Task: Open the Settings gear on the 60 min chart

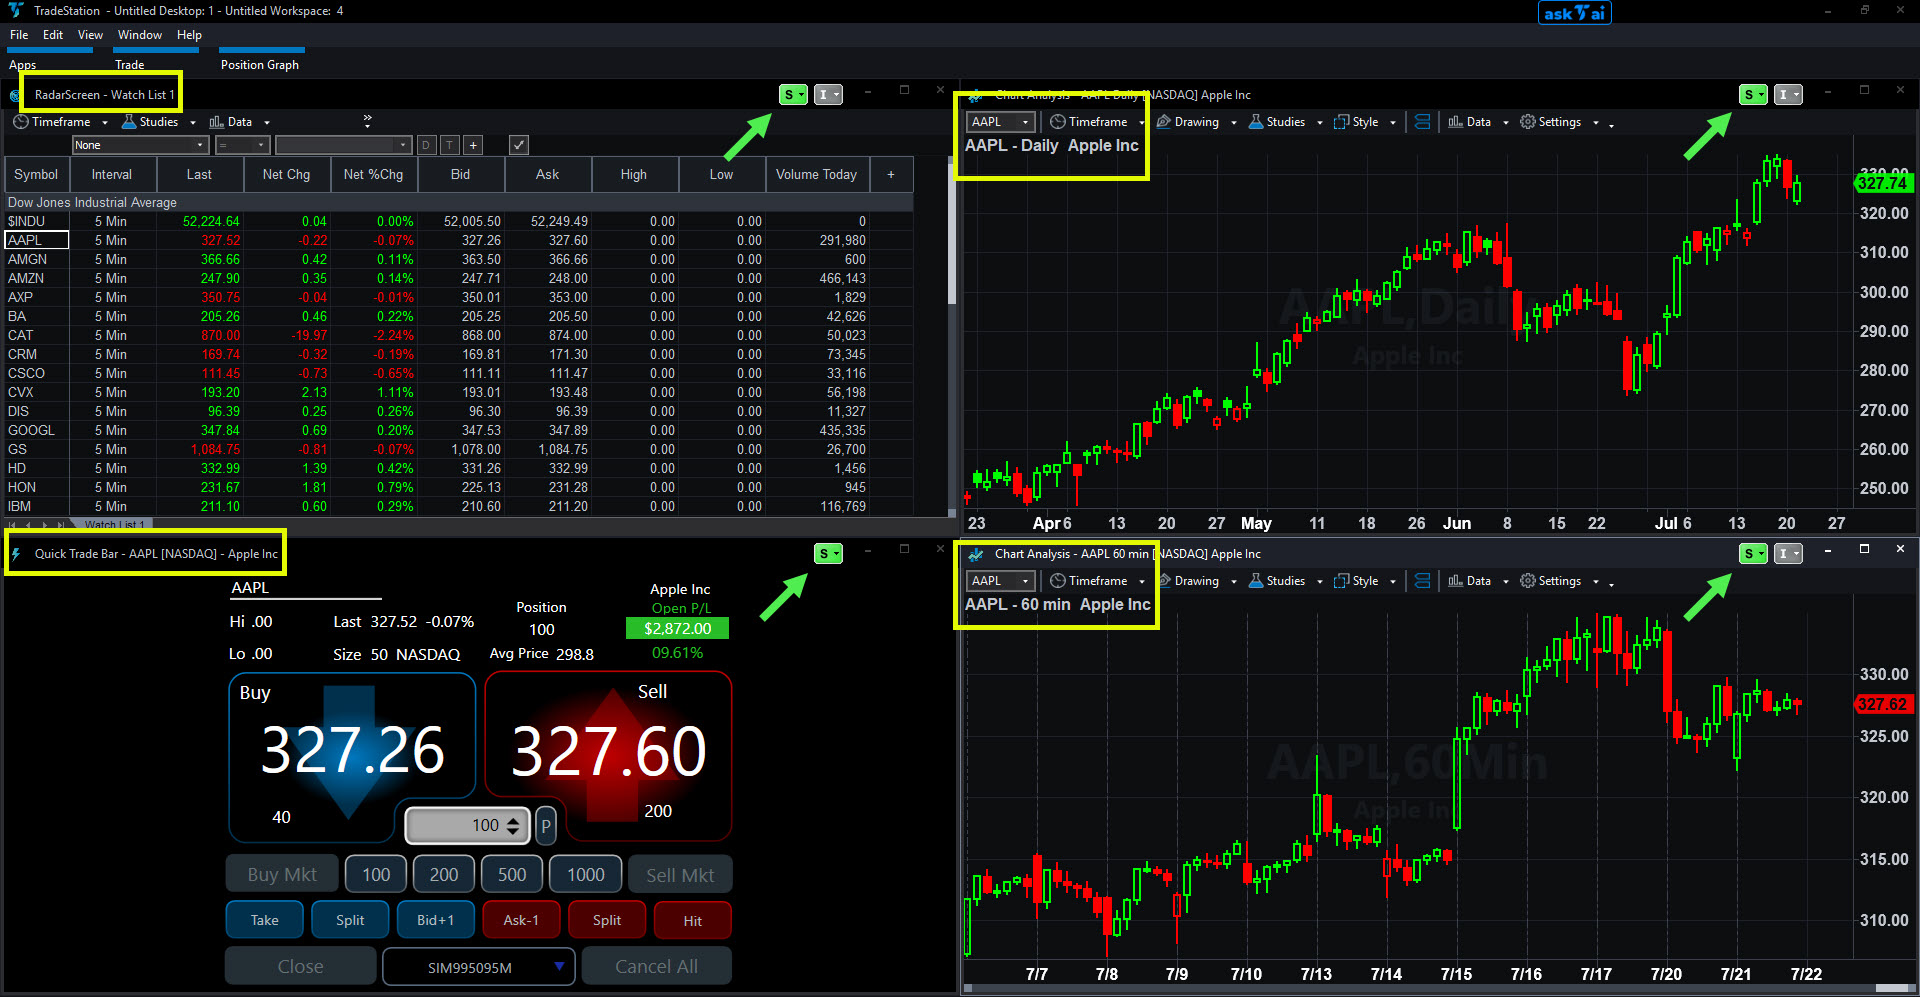Action: (x=1528, y=581)
